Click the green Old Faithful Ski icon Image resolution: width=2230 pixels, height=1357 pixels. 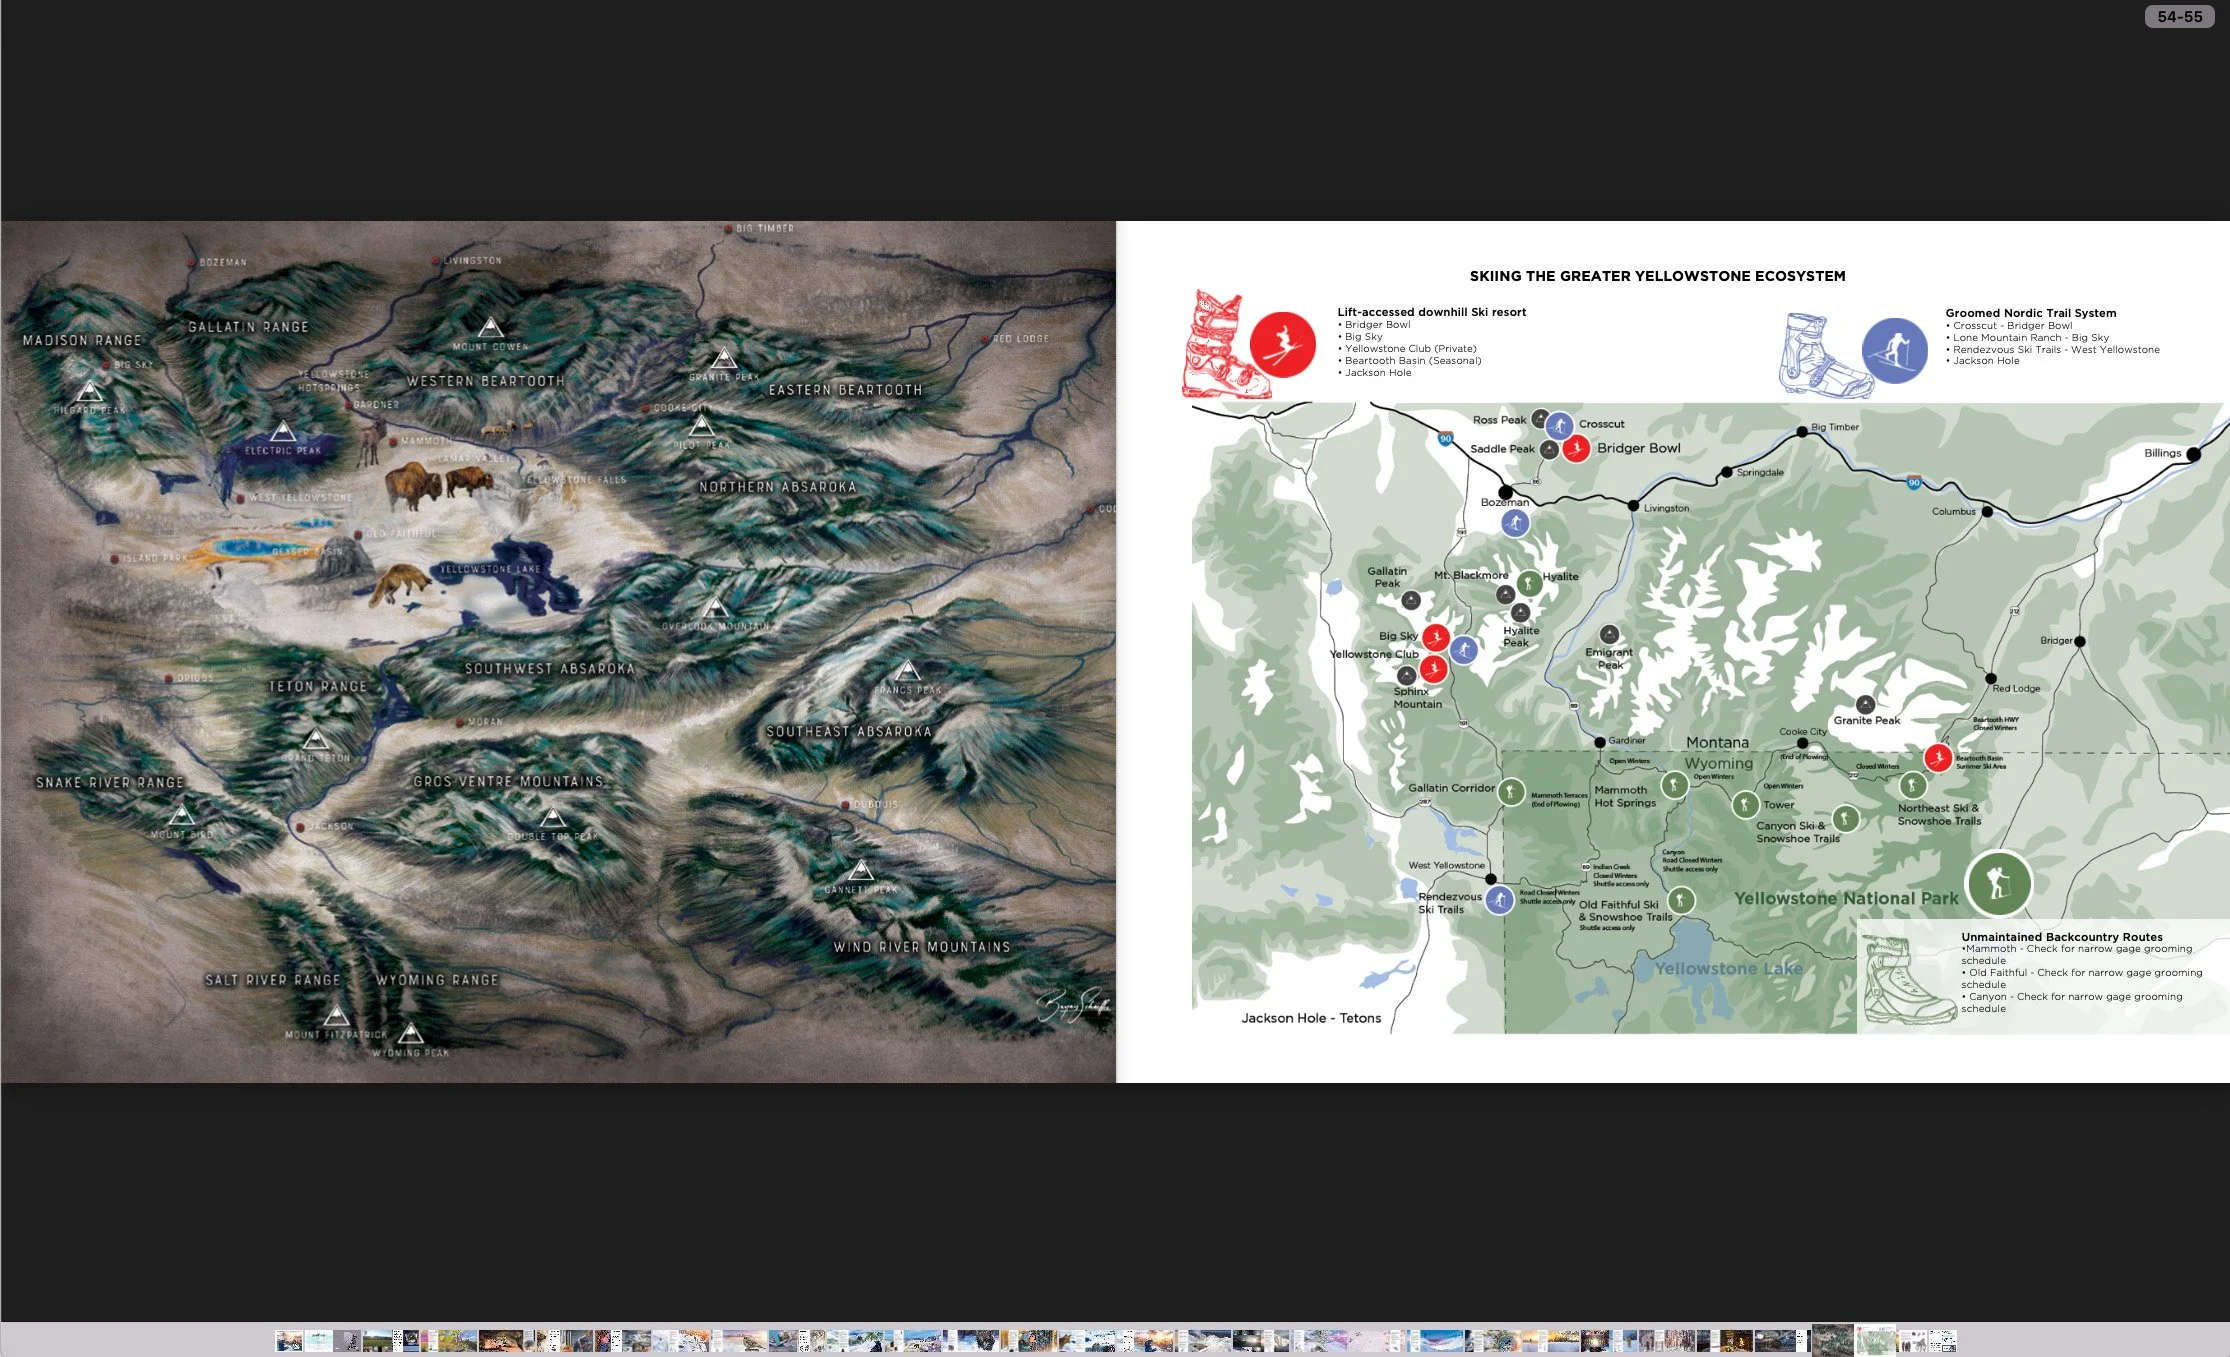pos(1681,900)
